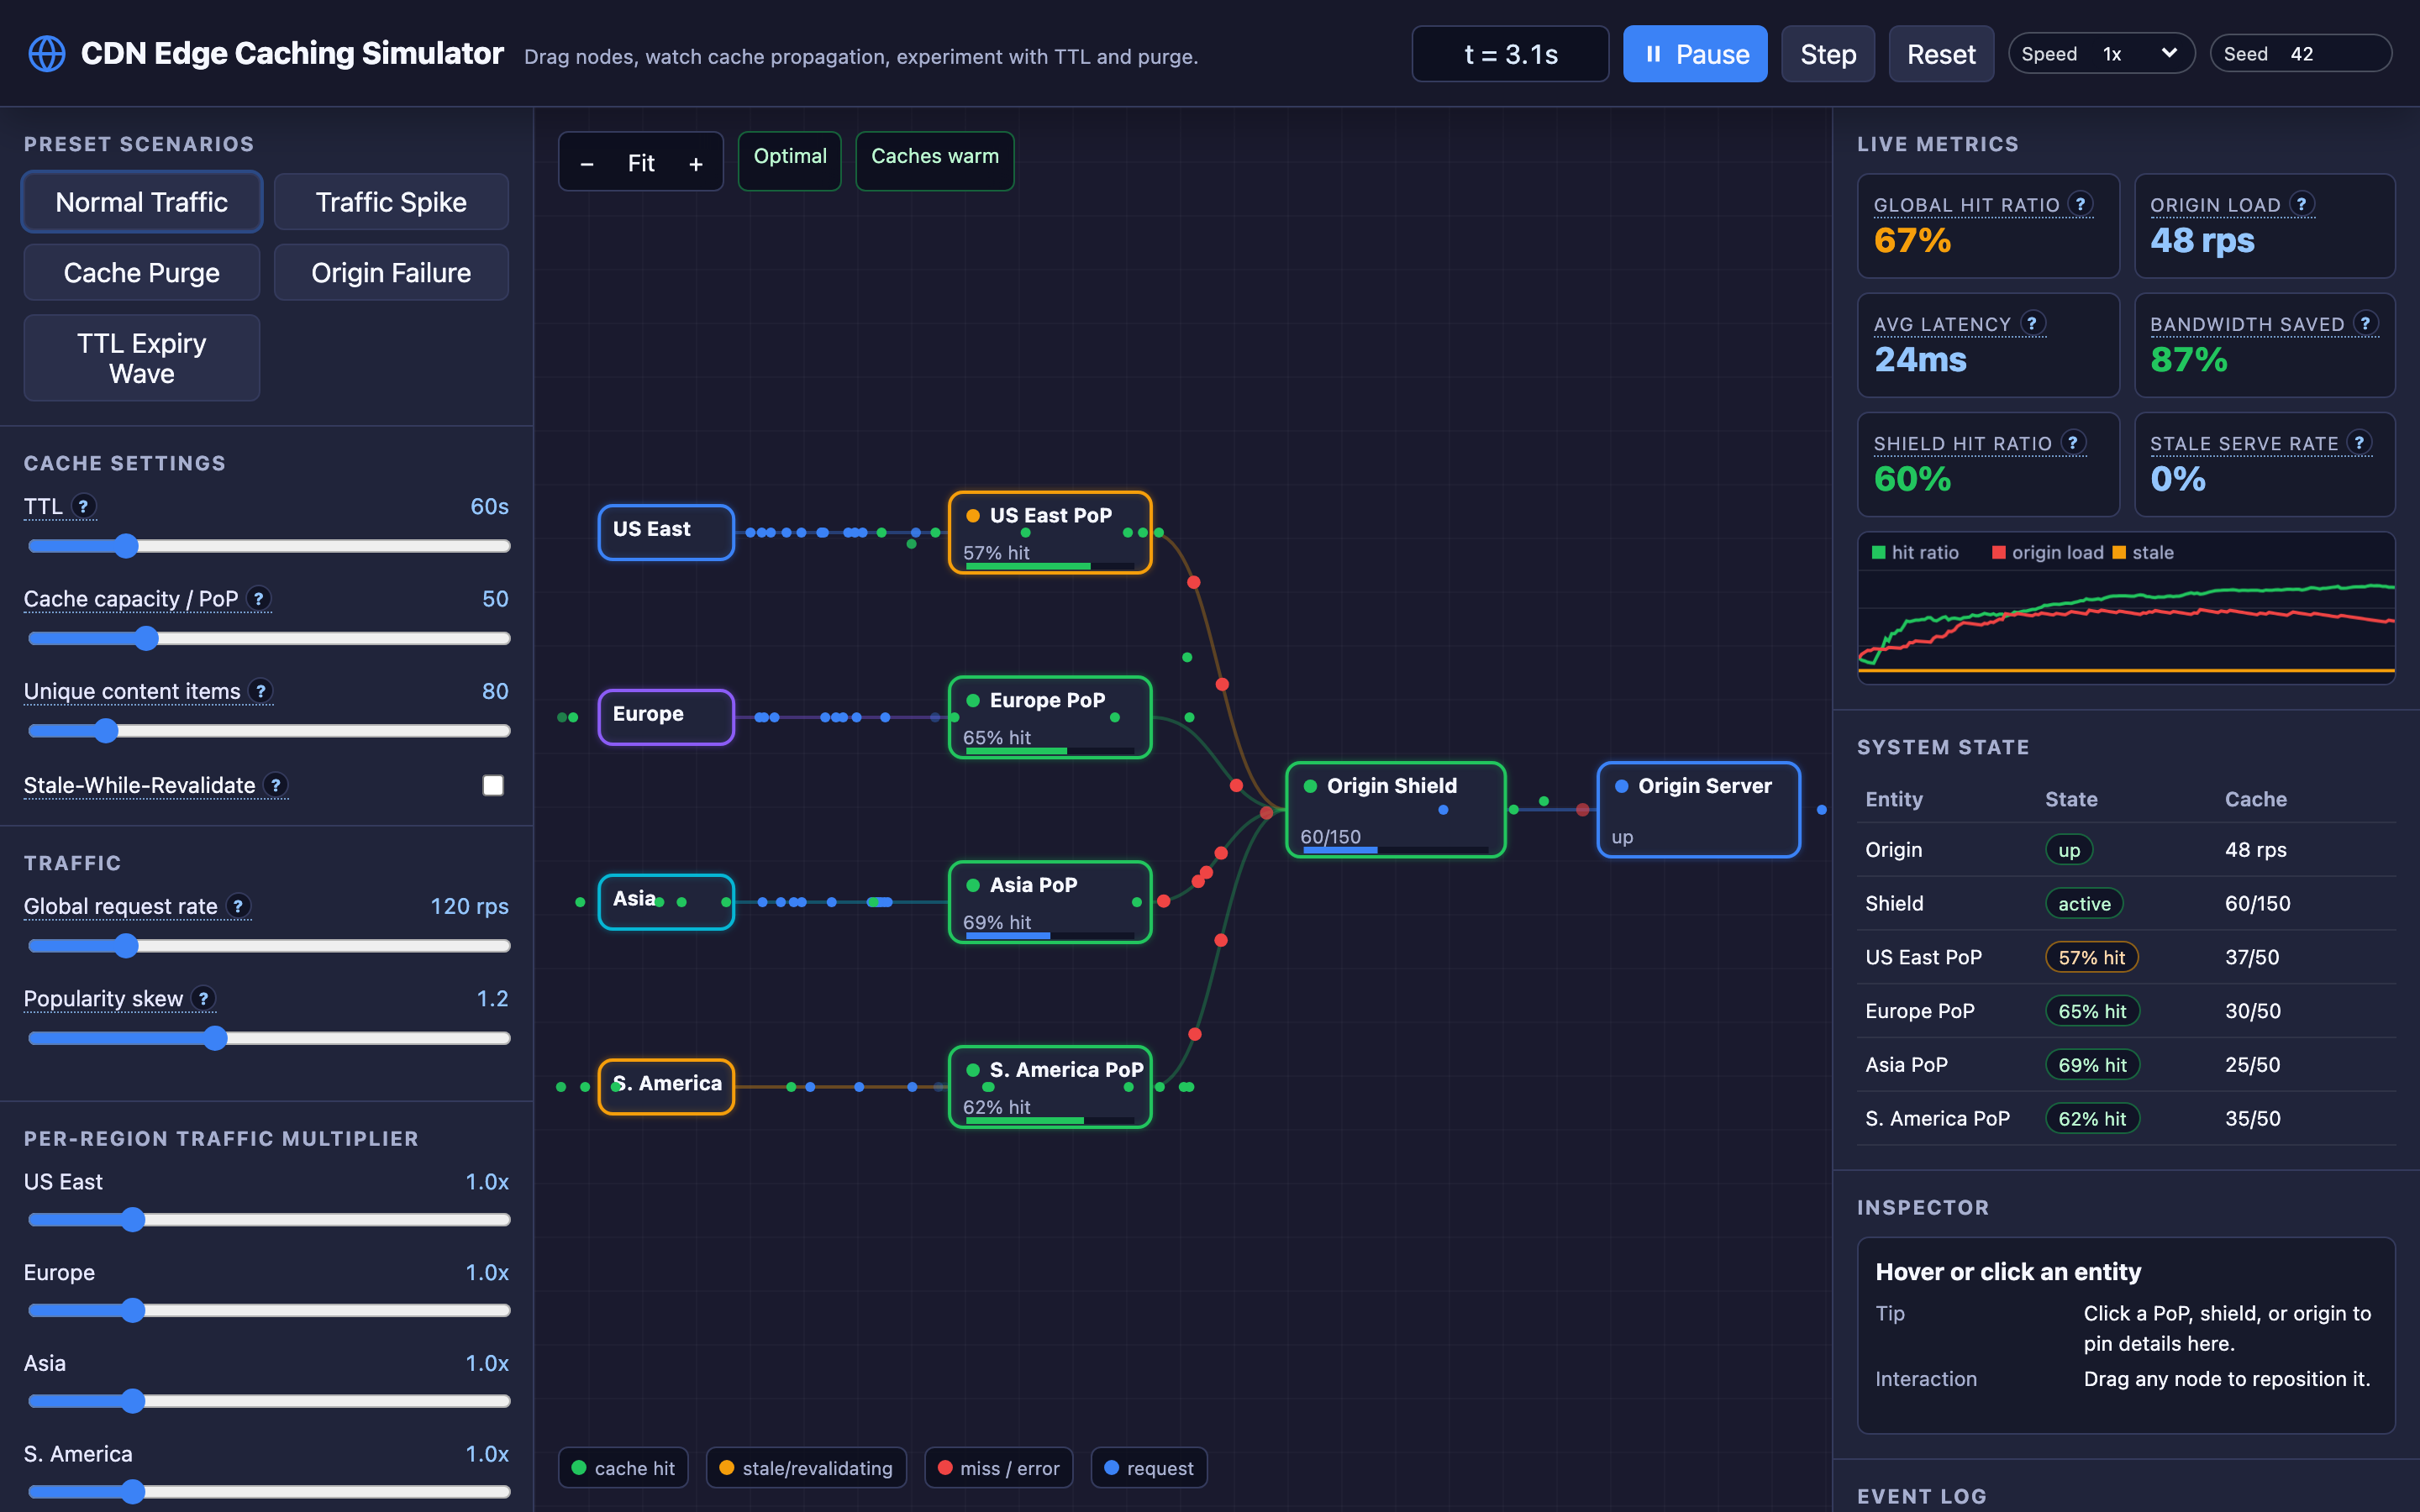Click the Caches warm status badge
The height and width of the screenshot is (1512, 2420).
935,160
